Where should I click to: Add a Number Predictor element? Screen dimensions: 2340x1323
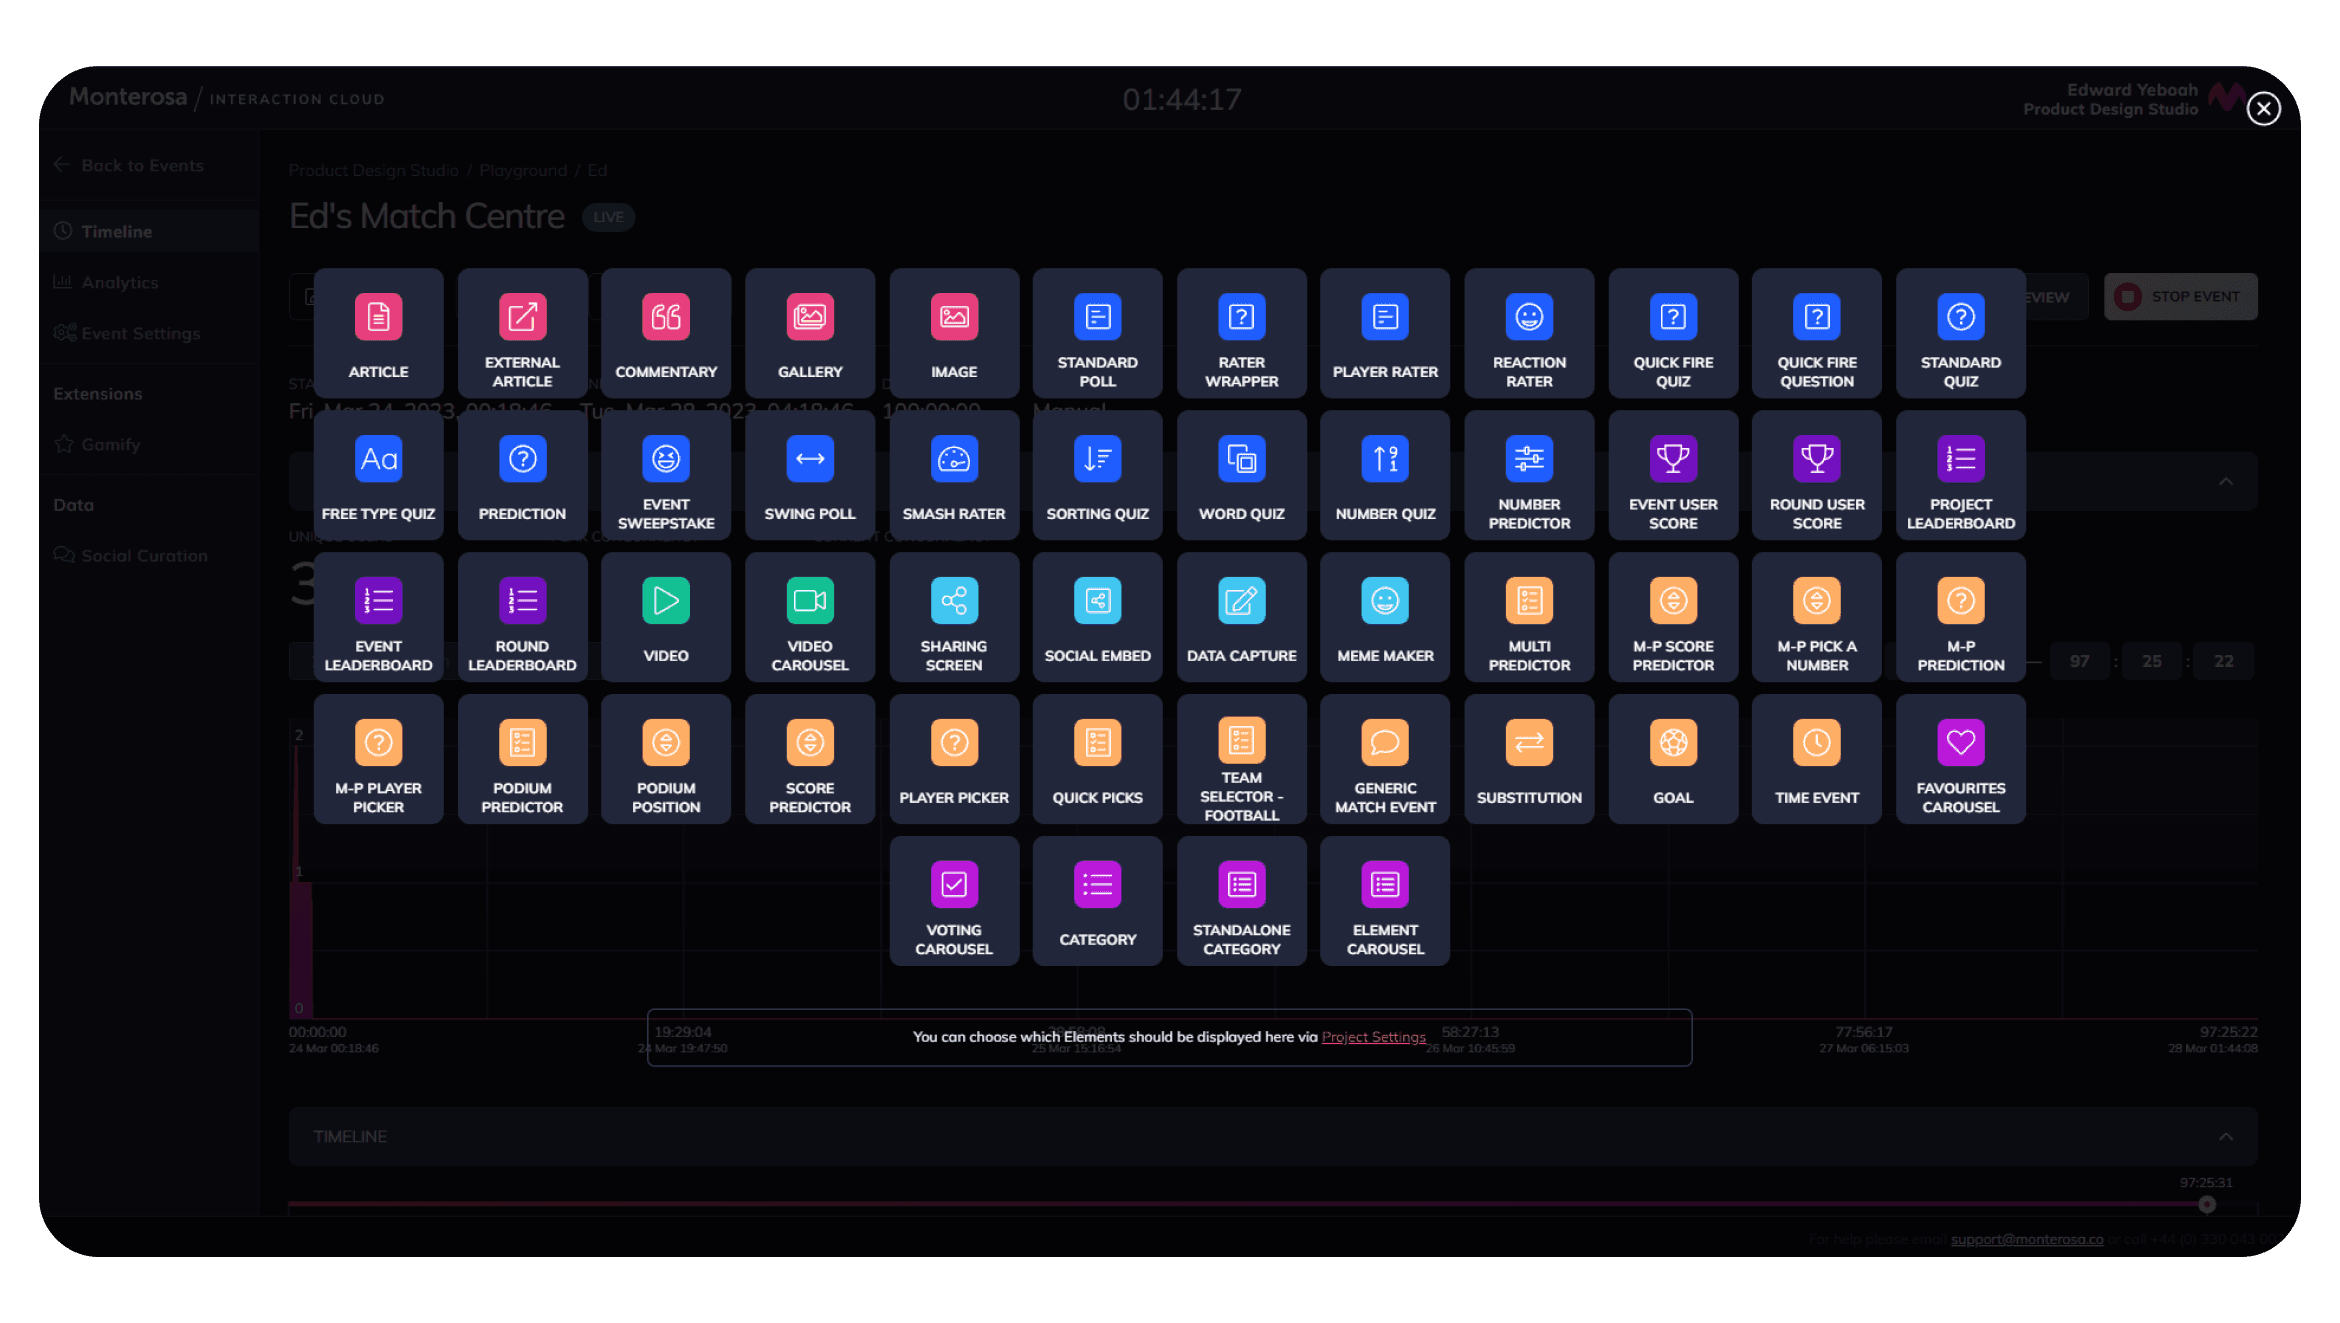[1529, 475]
